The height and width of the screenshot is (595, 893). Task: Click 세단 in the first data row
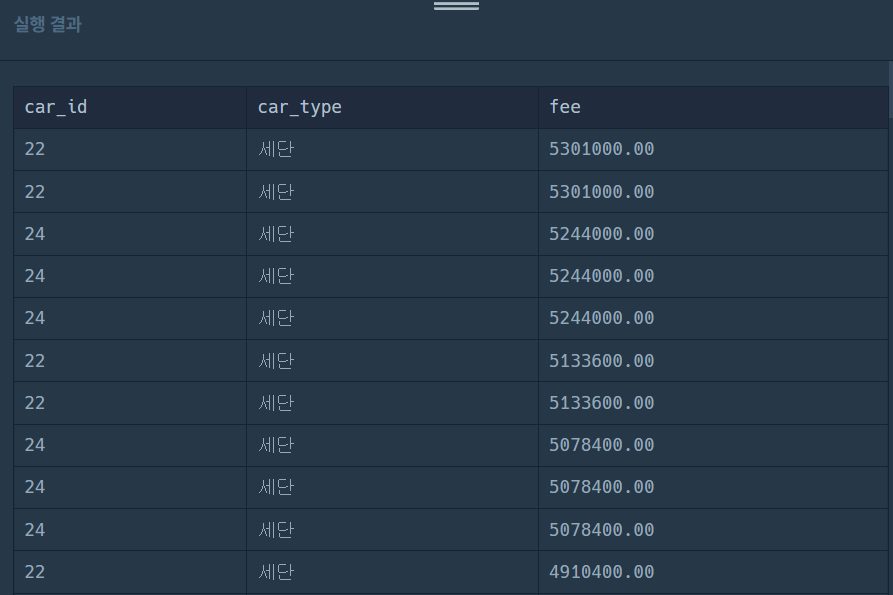pos(276,149)
